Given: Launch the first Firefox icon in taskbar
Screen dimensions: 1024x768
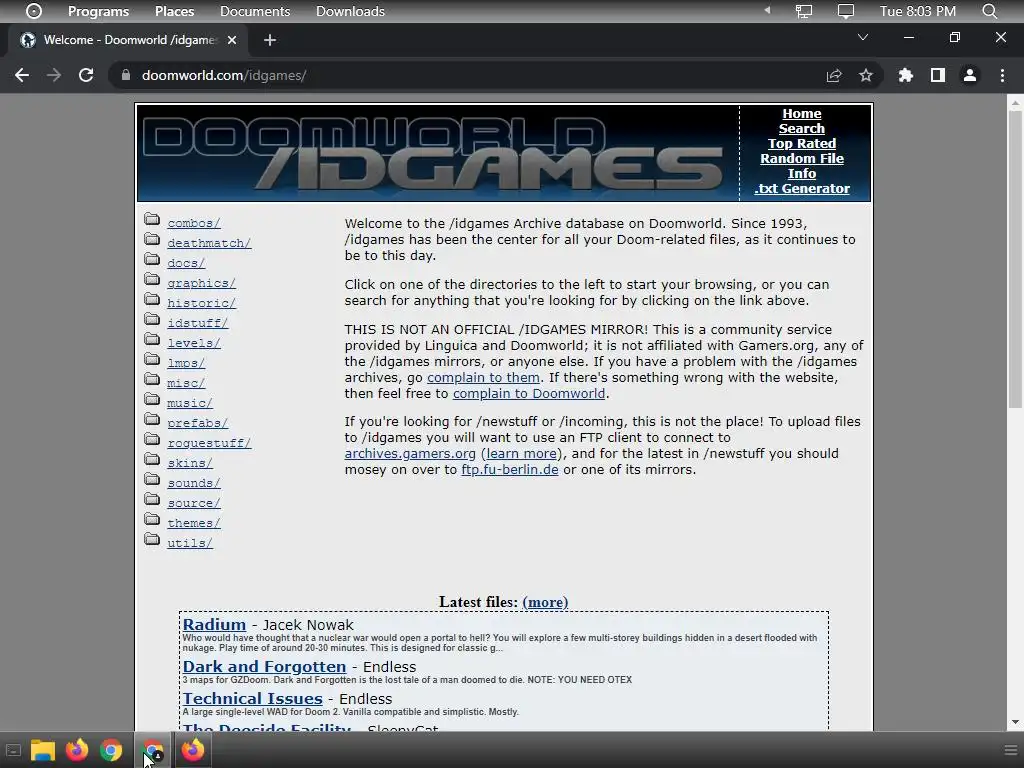Looking at the screenshot, I should point(76,750).
